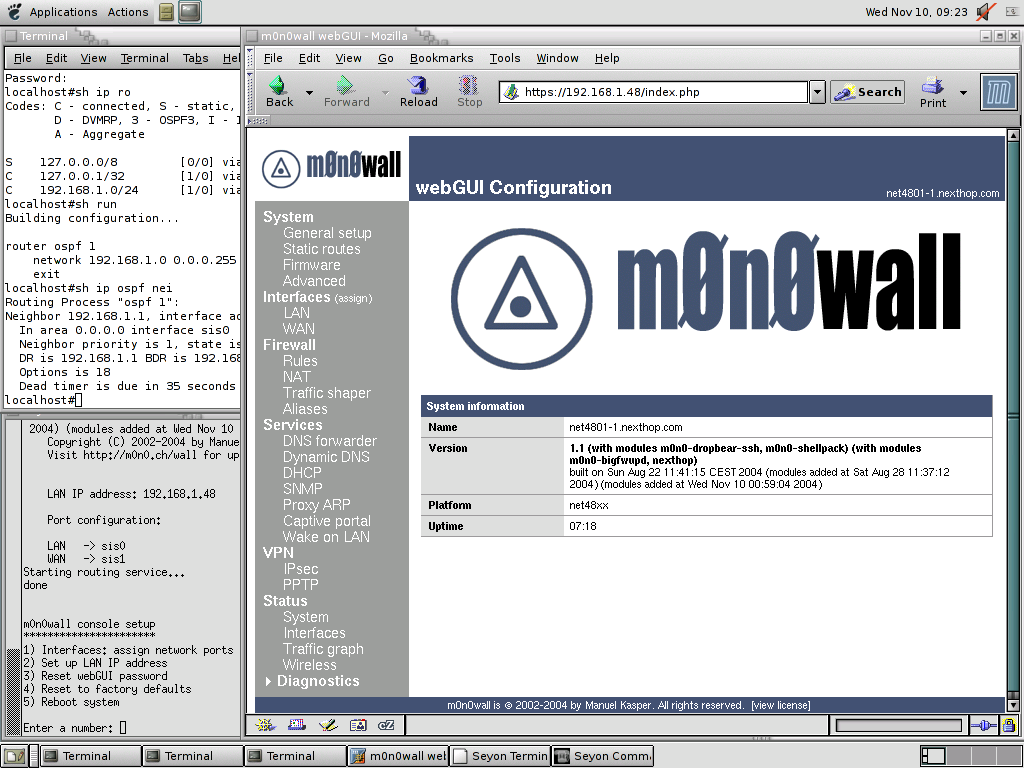The width and height of the screenshot is (1024, 768).
Task: Open Composer from the status bar icon
Action: [327, 724]
